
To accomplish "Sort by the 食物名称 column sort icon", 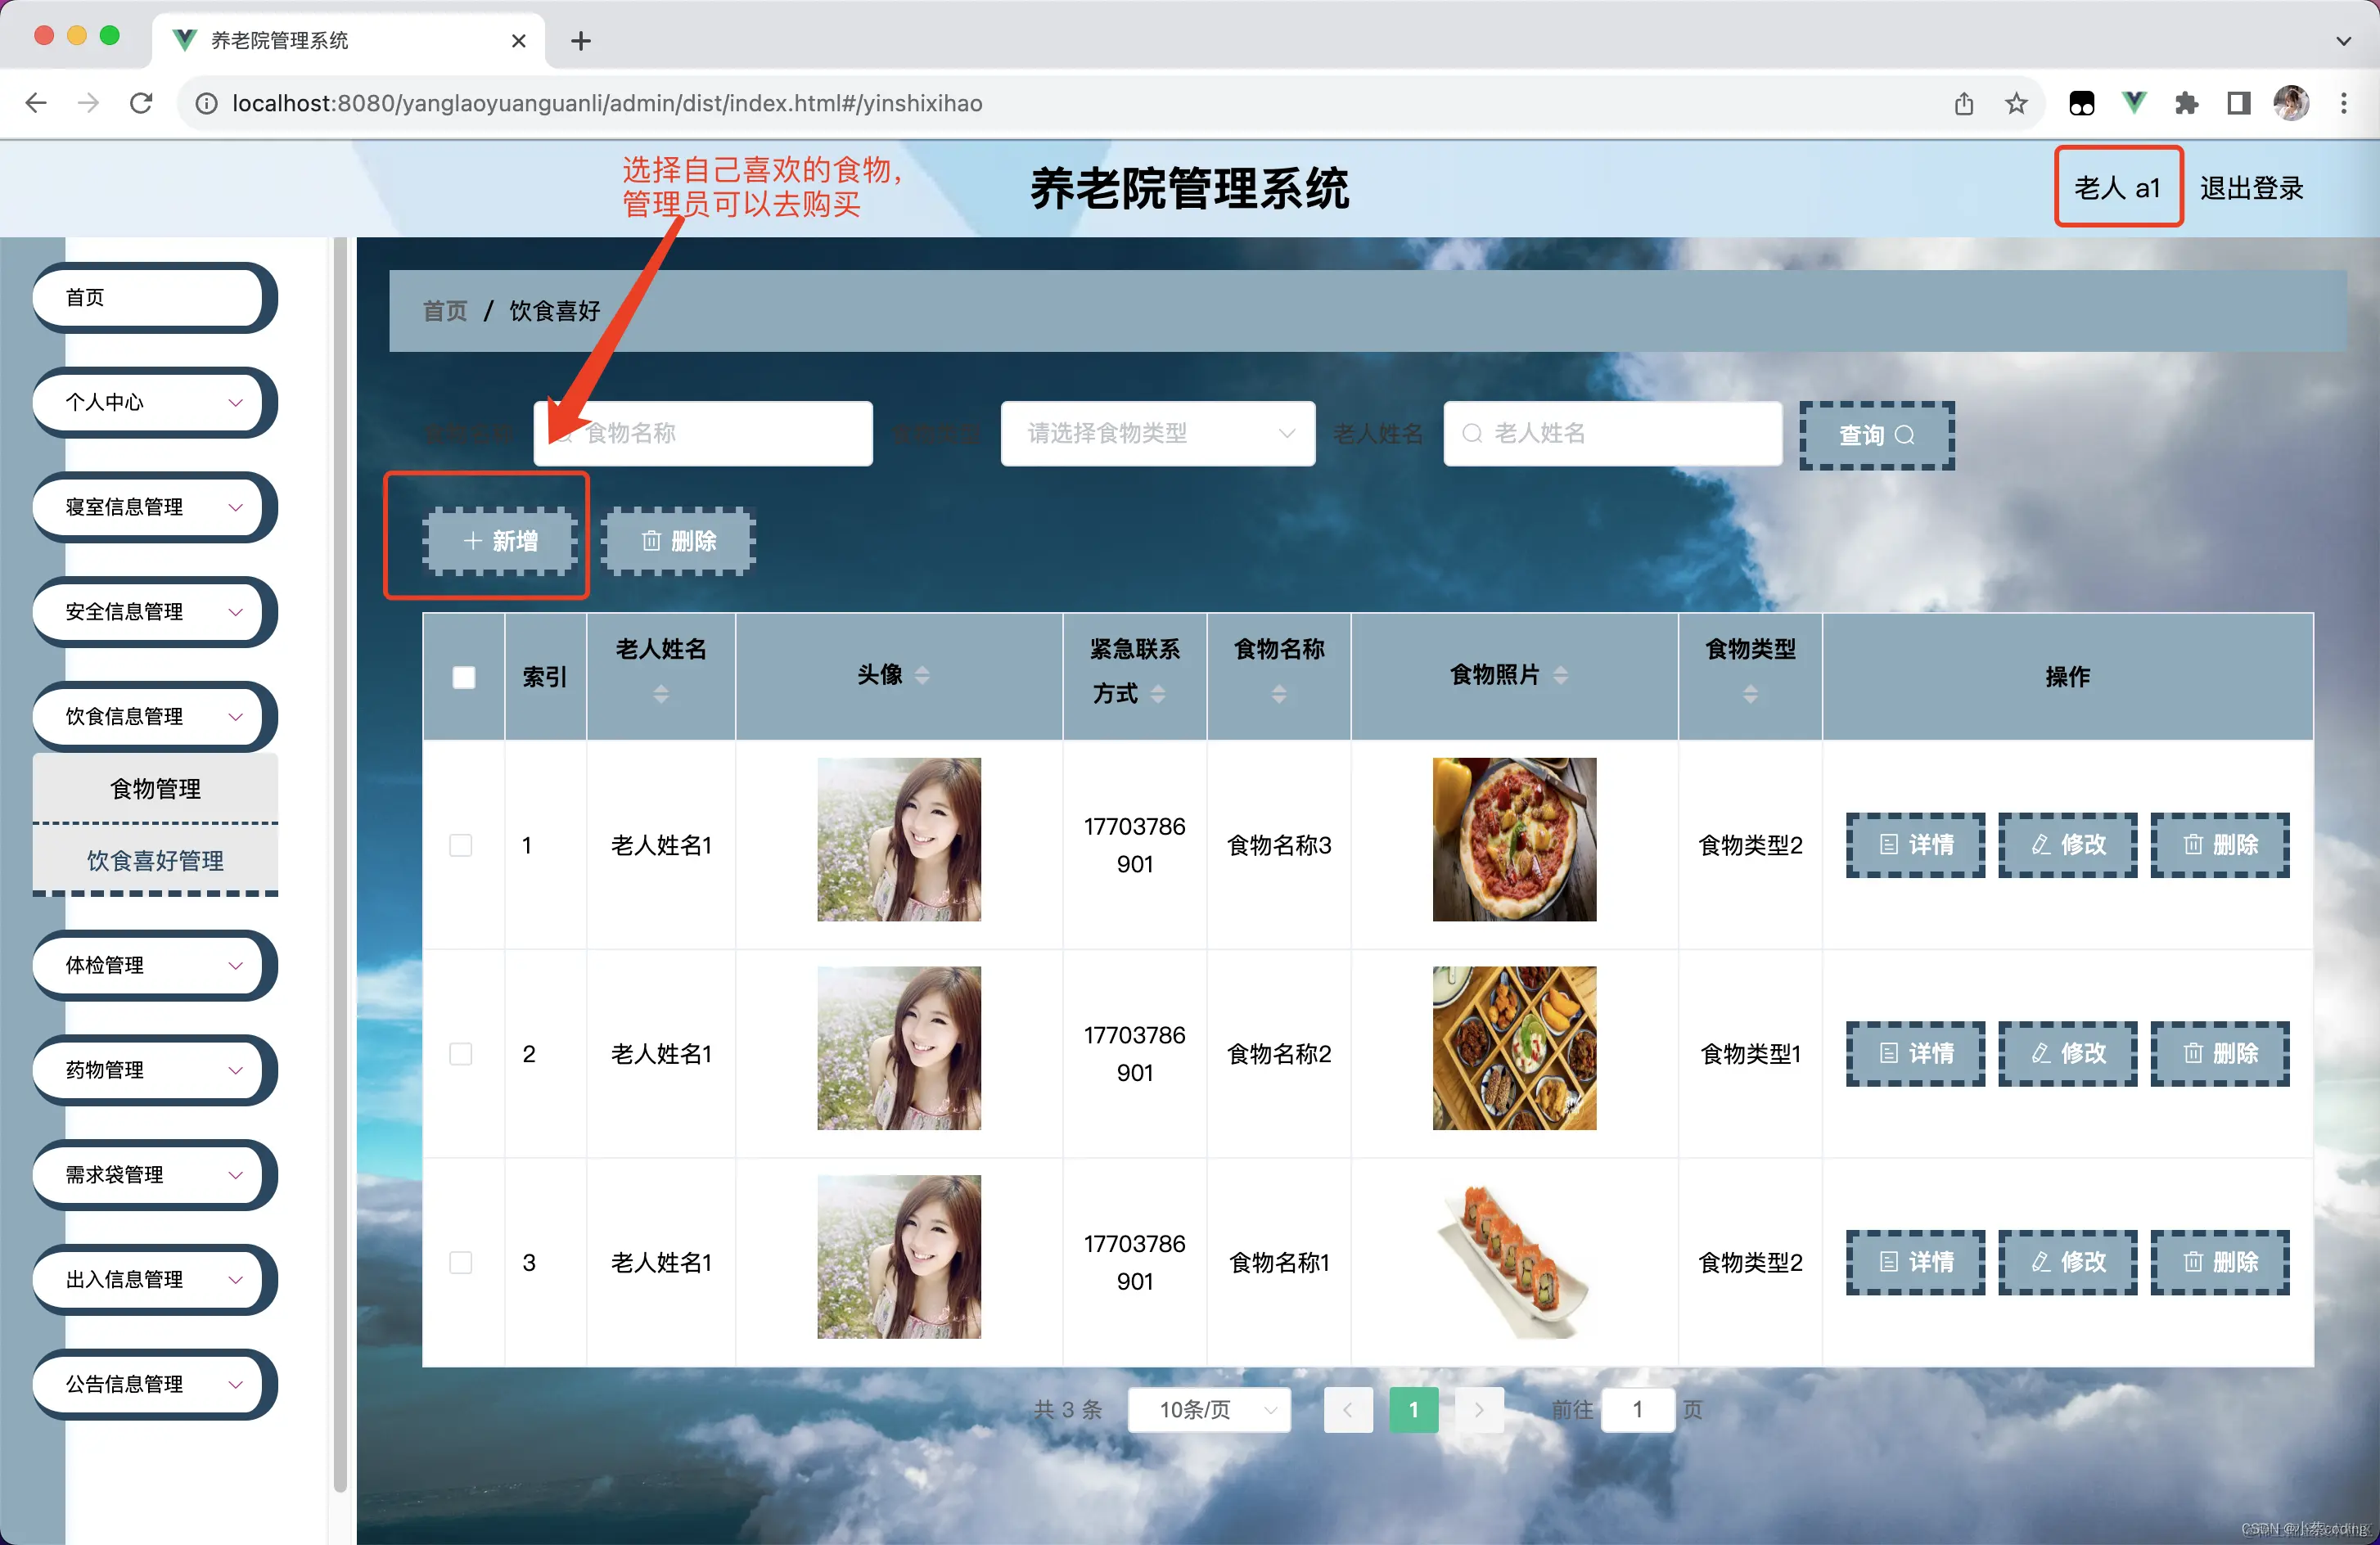I will pos(1278,693).
